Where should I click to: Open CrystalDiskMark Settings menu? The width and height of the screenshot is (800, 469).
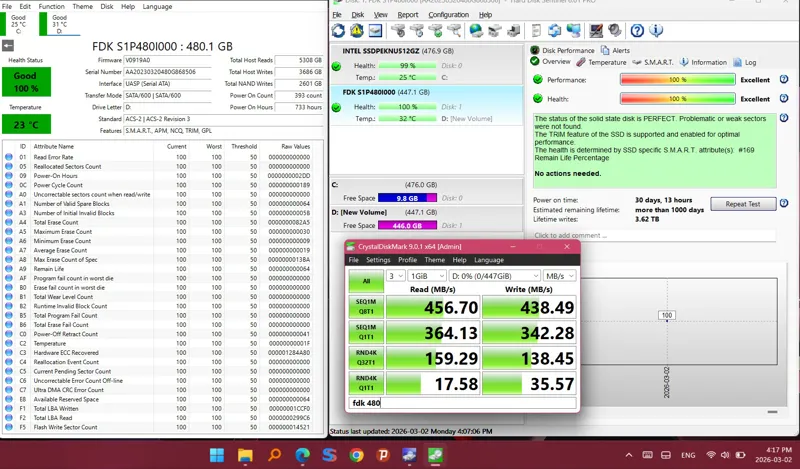pyautogui.click(x=378, y=260)
